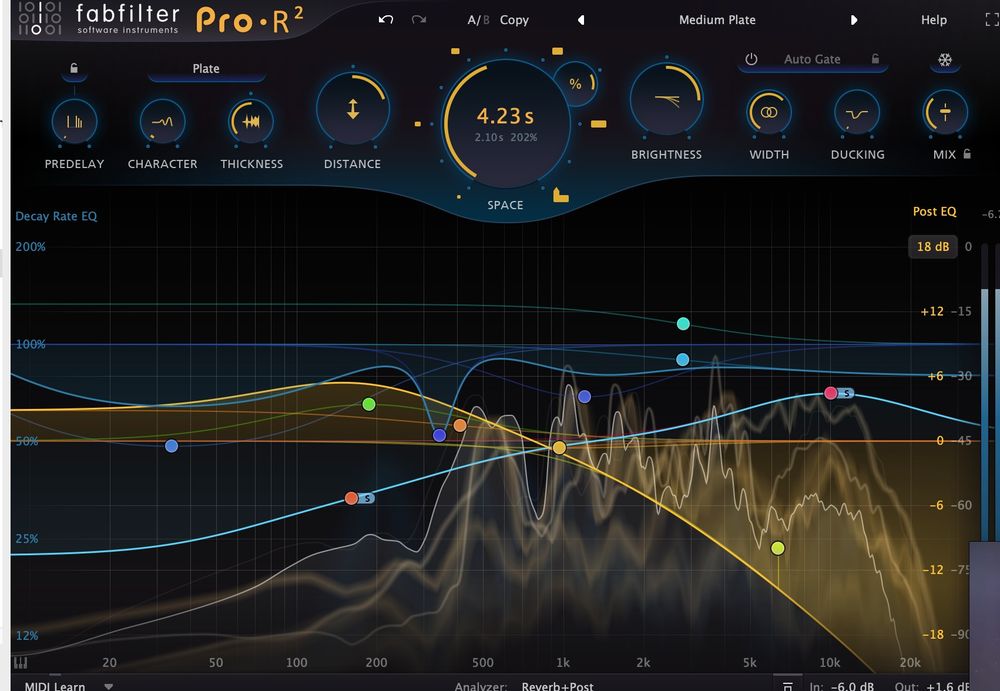The image size is (1000, 691).
Task: Open the 18 dB display range menu
Action: point(932,246)
